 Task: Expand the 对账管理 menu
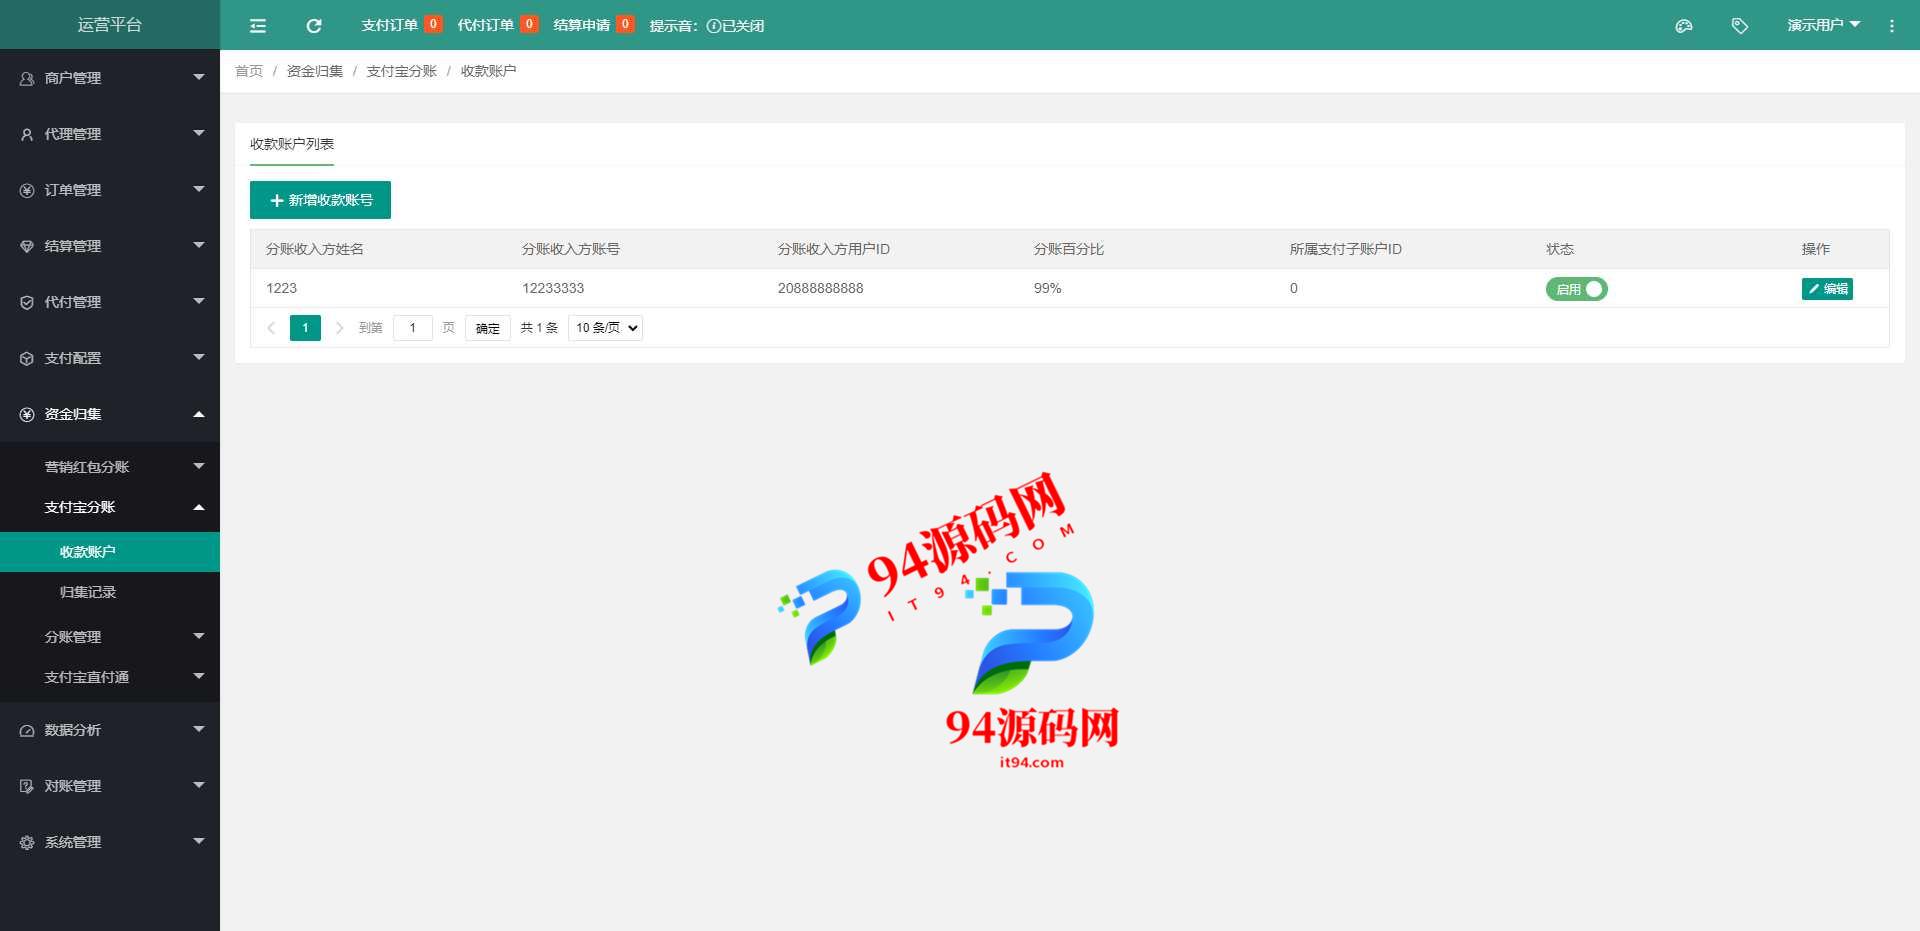110,786
